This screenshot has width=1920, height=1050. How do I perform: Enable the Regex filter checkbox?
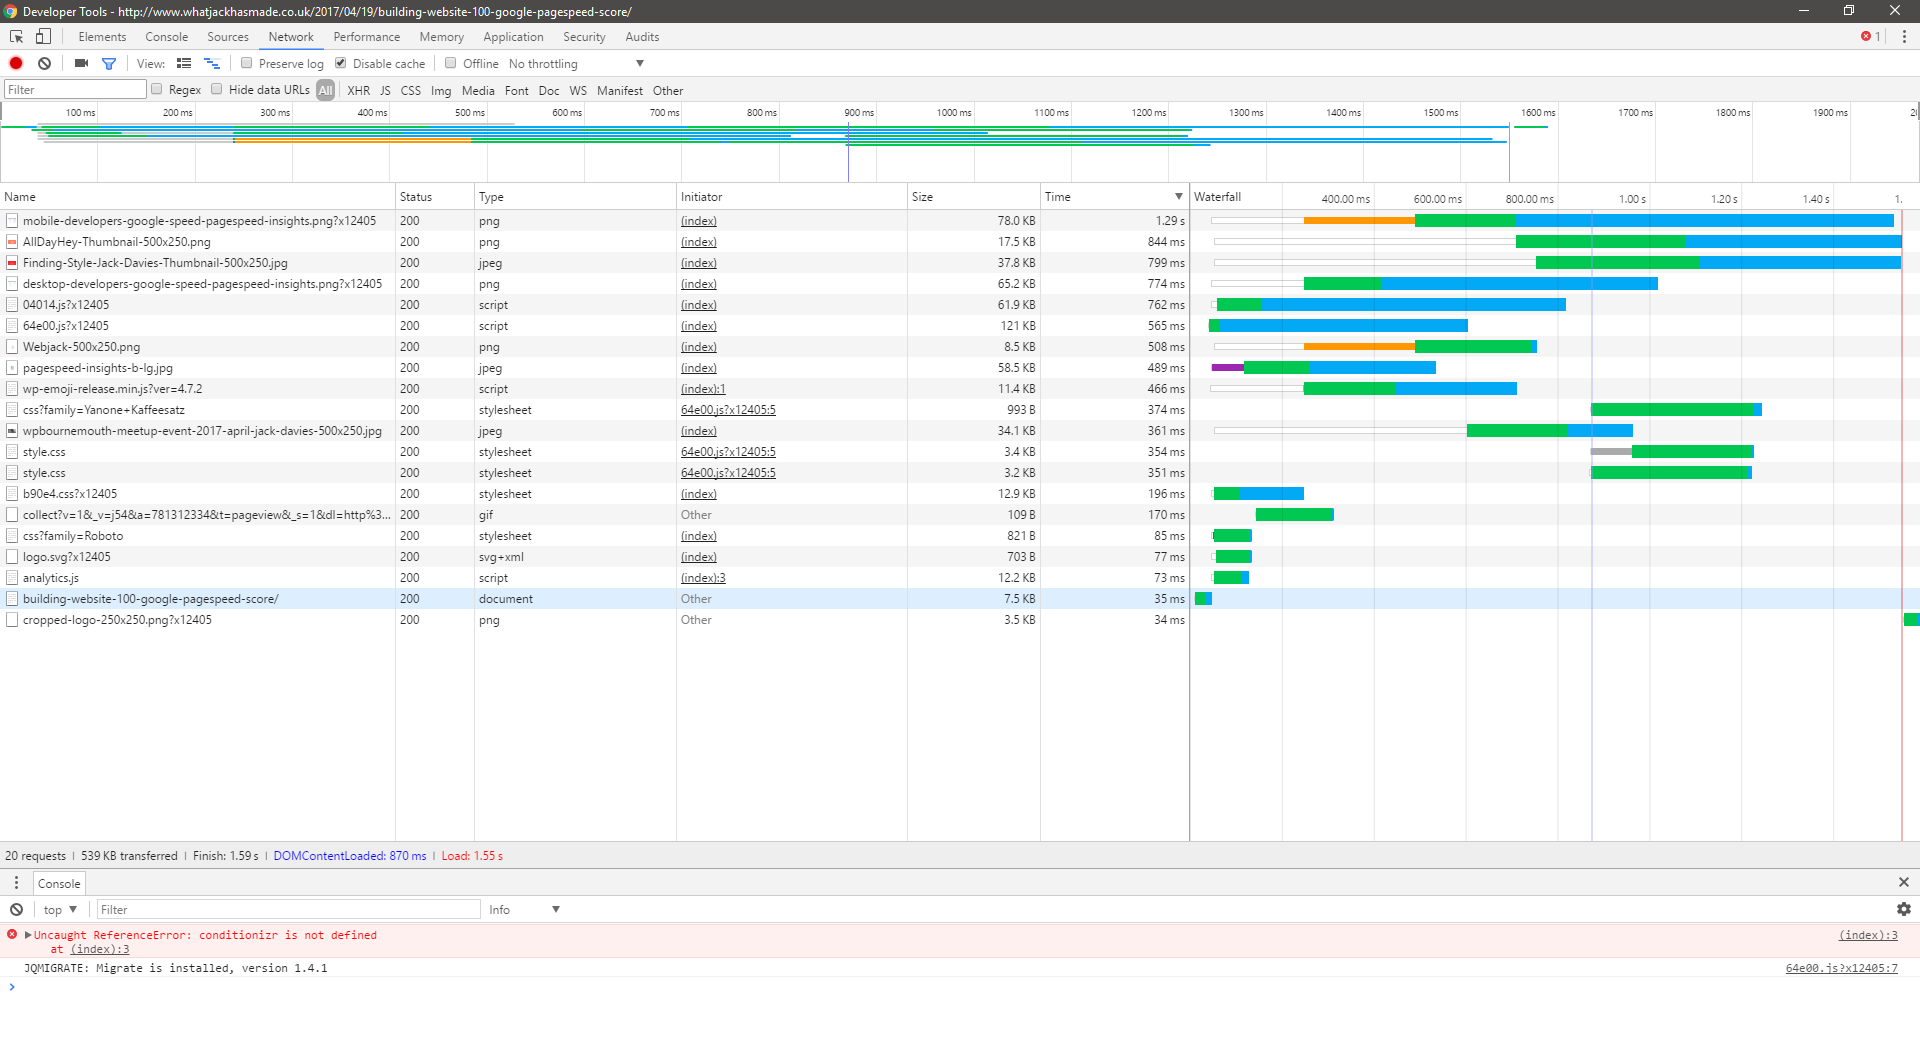156,89
